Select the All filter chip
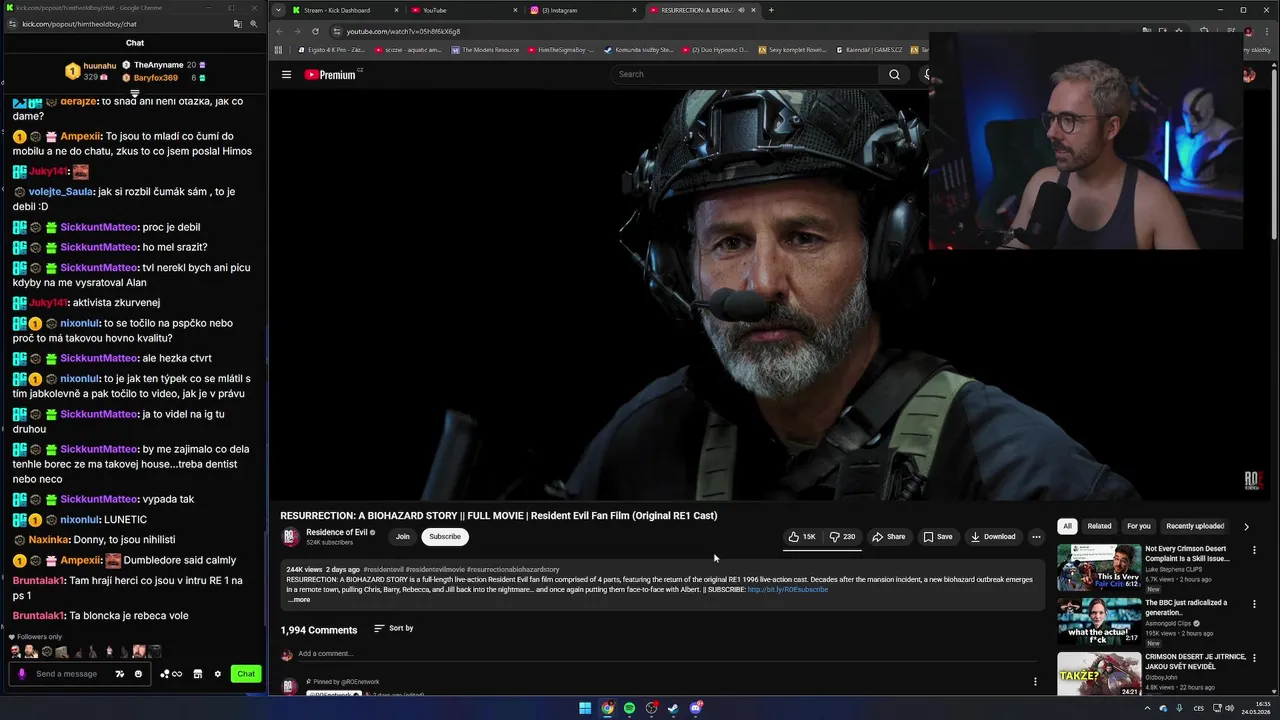Image resolution: width=1280 pixels, height=720 pixels. click(x=1067, y=526)
